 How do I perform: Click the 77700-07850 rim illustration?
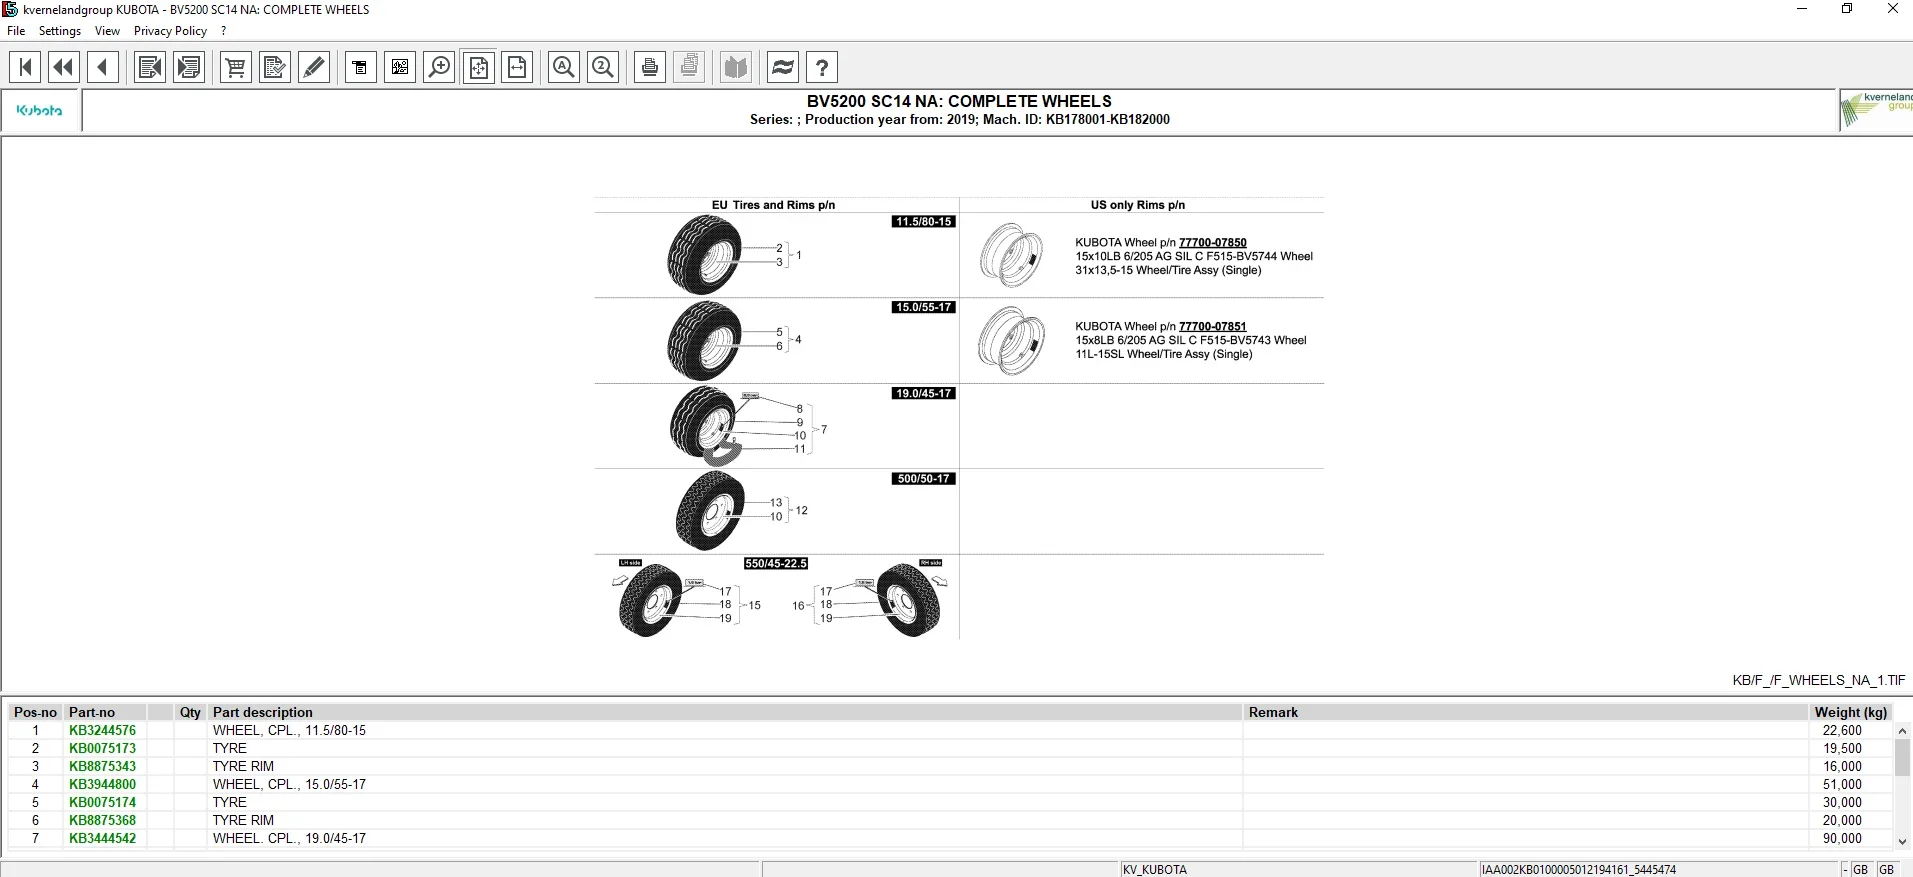coord(1012,255)
